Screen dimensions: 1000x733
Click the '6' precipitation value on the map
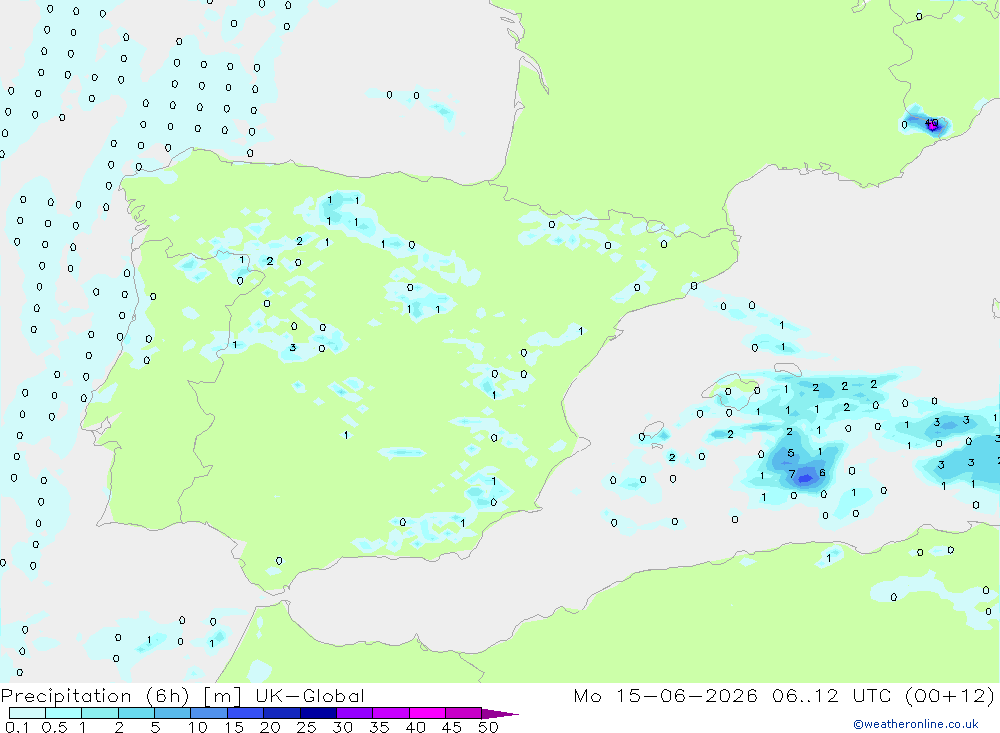coord(822,473)
